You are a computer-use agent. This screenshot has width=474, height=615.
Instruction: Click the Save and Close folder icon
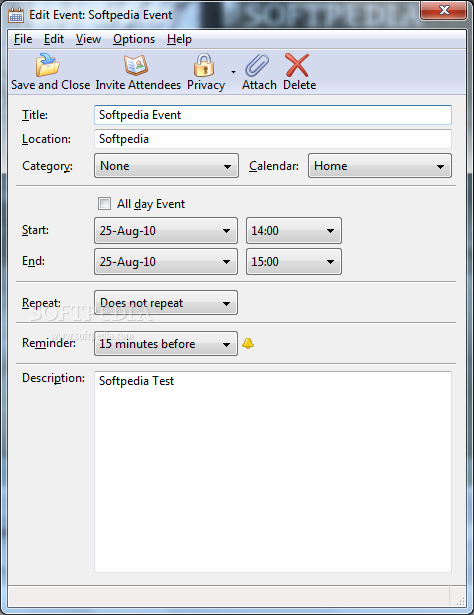pyautogui.click(x=47, y=65)
